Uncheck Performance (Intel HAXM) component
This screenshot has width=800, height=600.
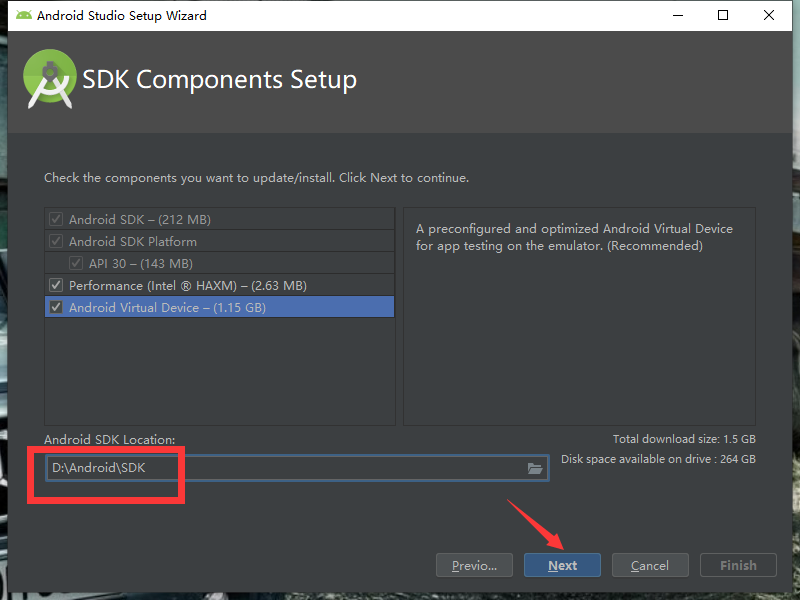click(x=56, y=285)
